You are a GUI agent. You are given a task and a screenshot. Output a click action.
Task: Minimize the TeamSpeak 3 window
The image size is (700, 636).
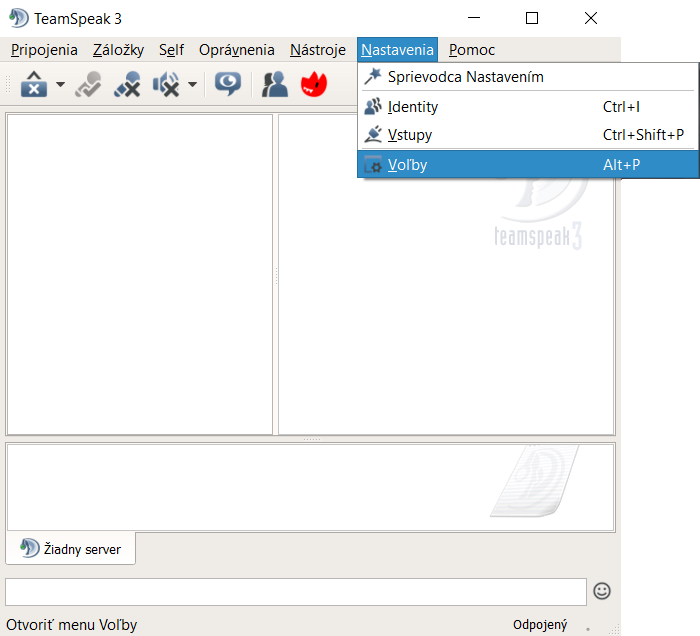(x=474, y=18)
